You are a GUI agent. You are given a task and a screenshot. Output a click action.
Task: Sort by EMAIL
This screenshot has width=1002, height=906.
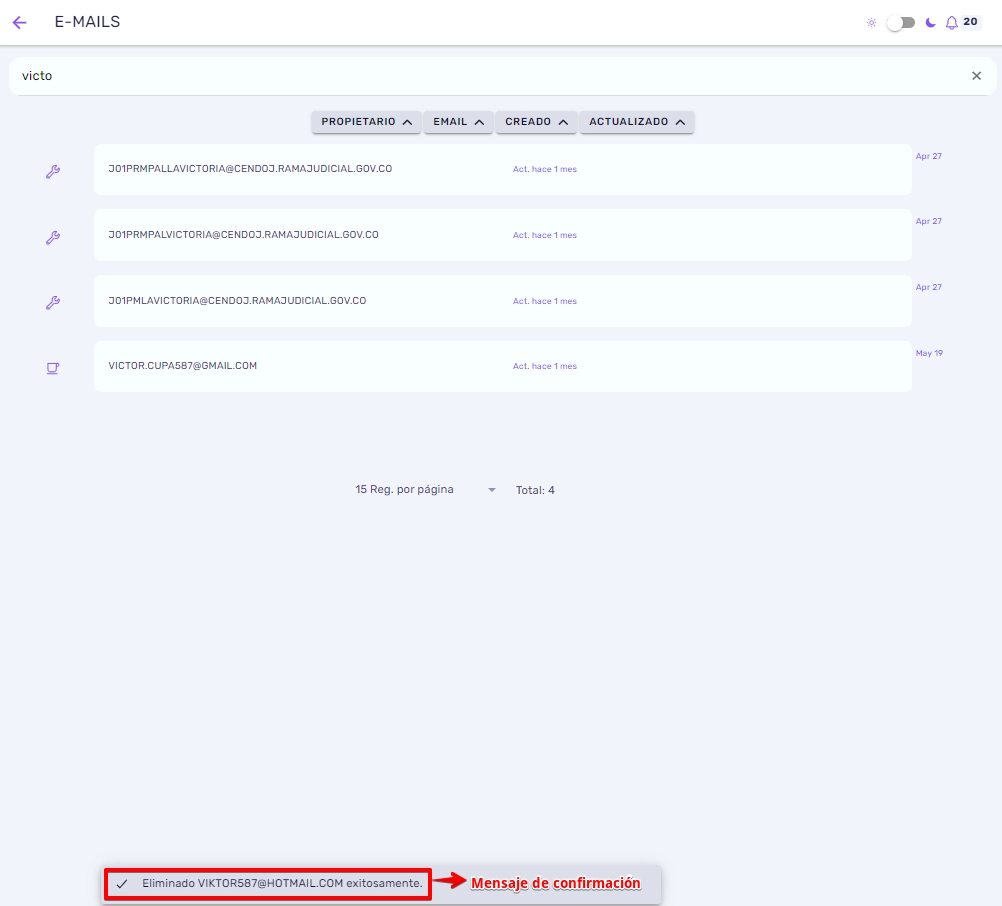[x=458, y=121]
